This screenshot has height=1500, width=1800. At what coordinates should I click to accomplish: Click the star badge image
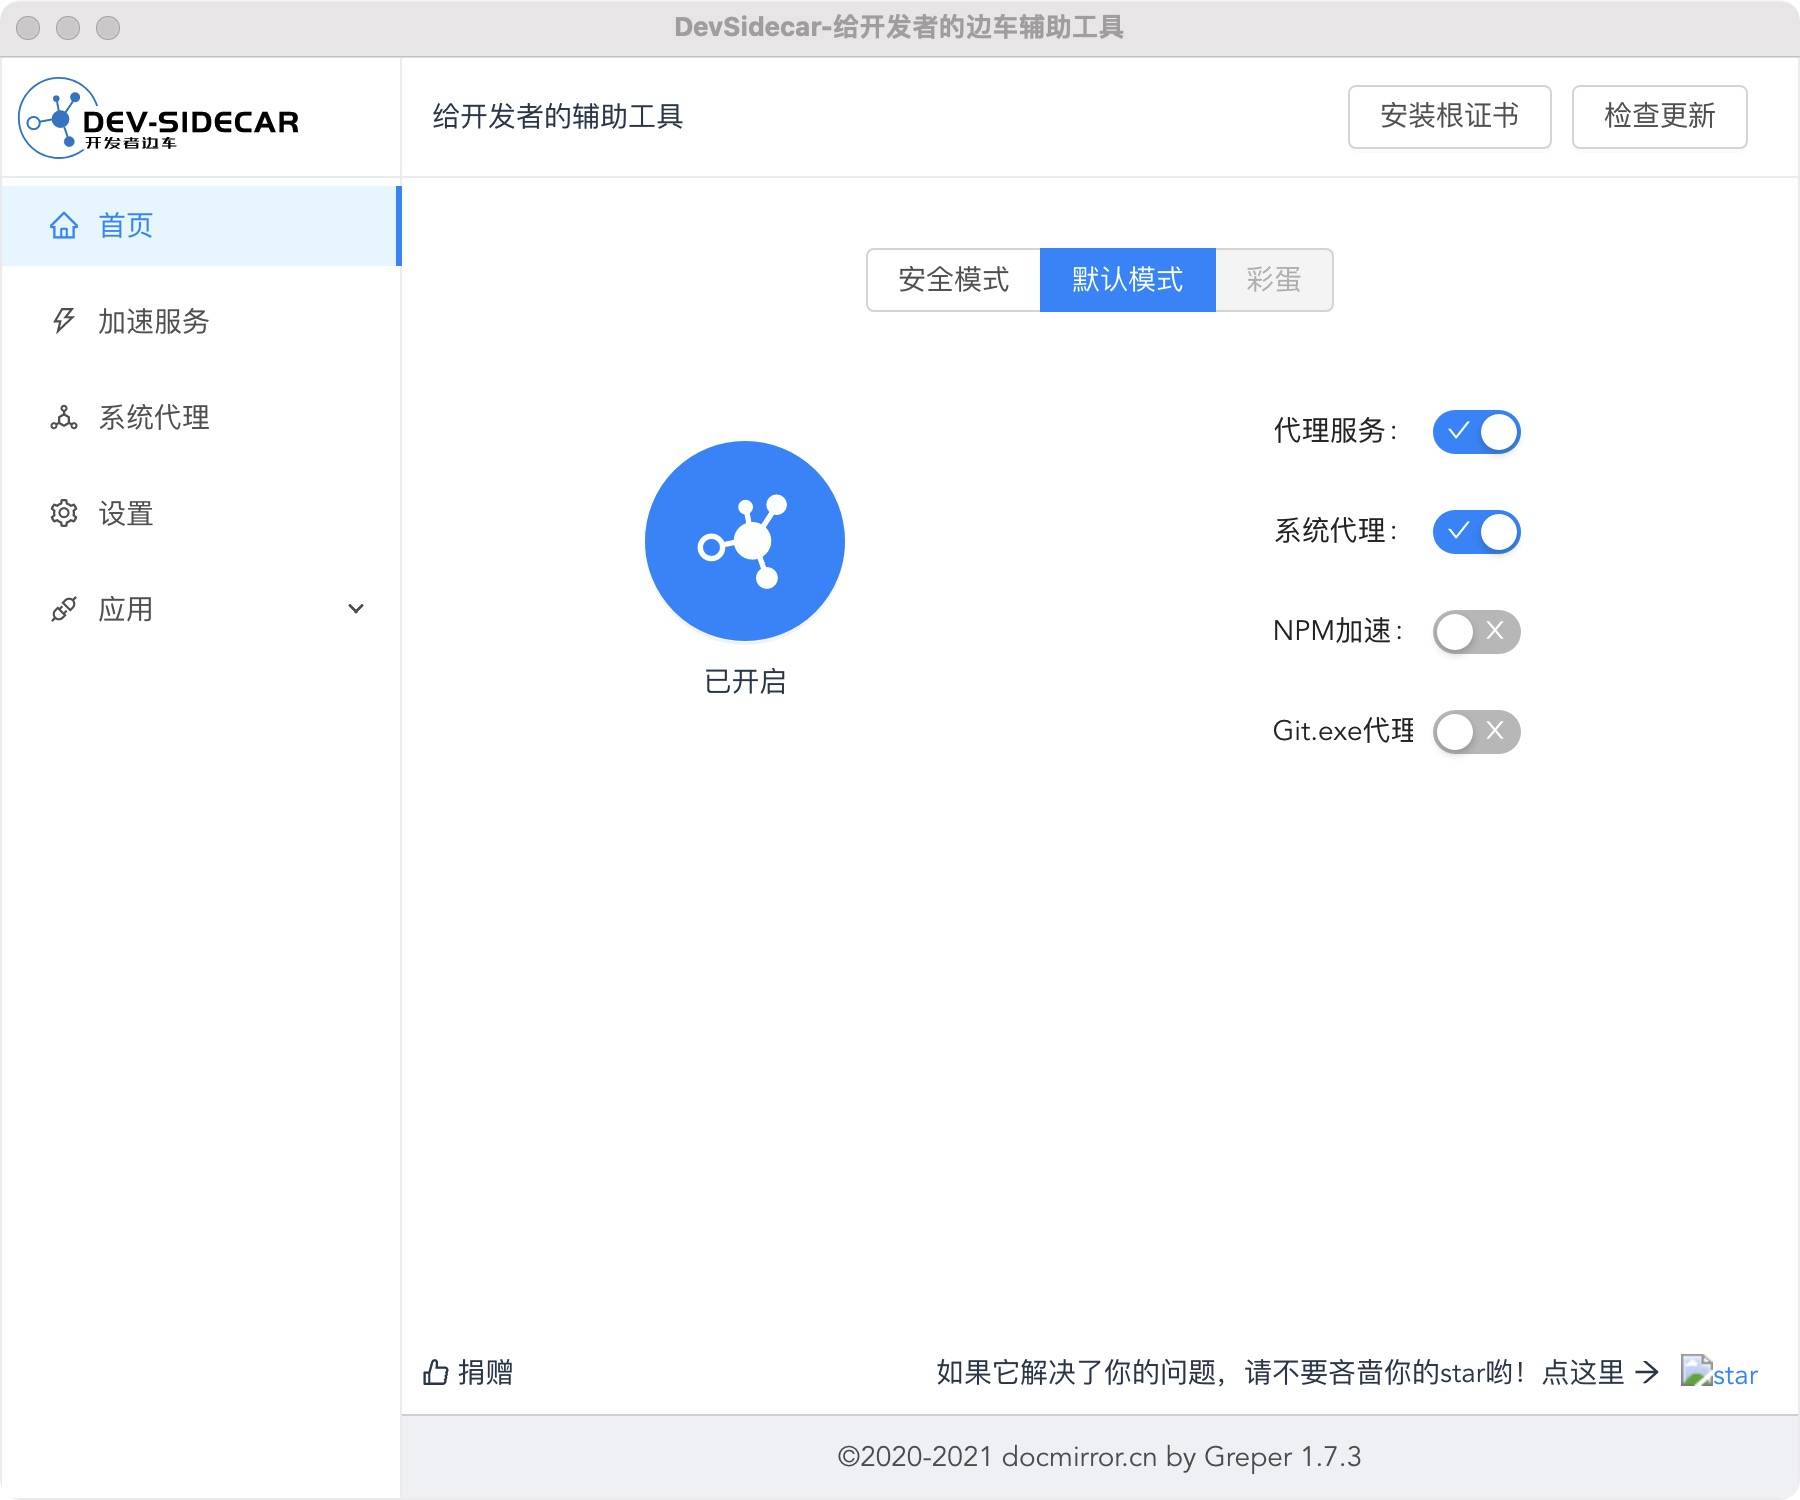[1719, 1372]
